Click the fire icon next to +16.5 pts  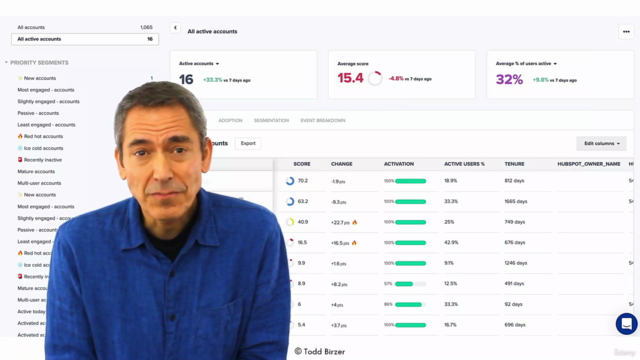point(354,242)
